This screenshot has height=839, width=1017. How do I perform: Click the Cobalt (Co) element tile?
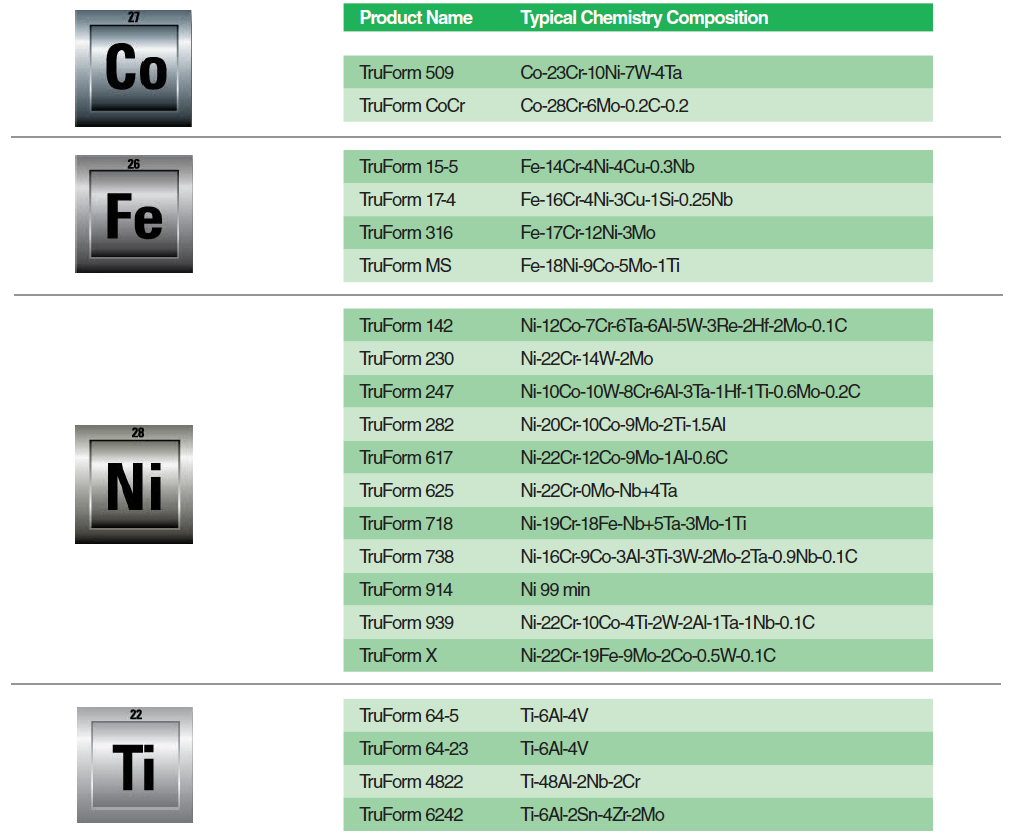(134, 68)
